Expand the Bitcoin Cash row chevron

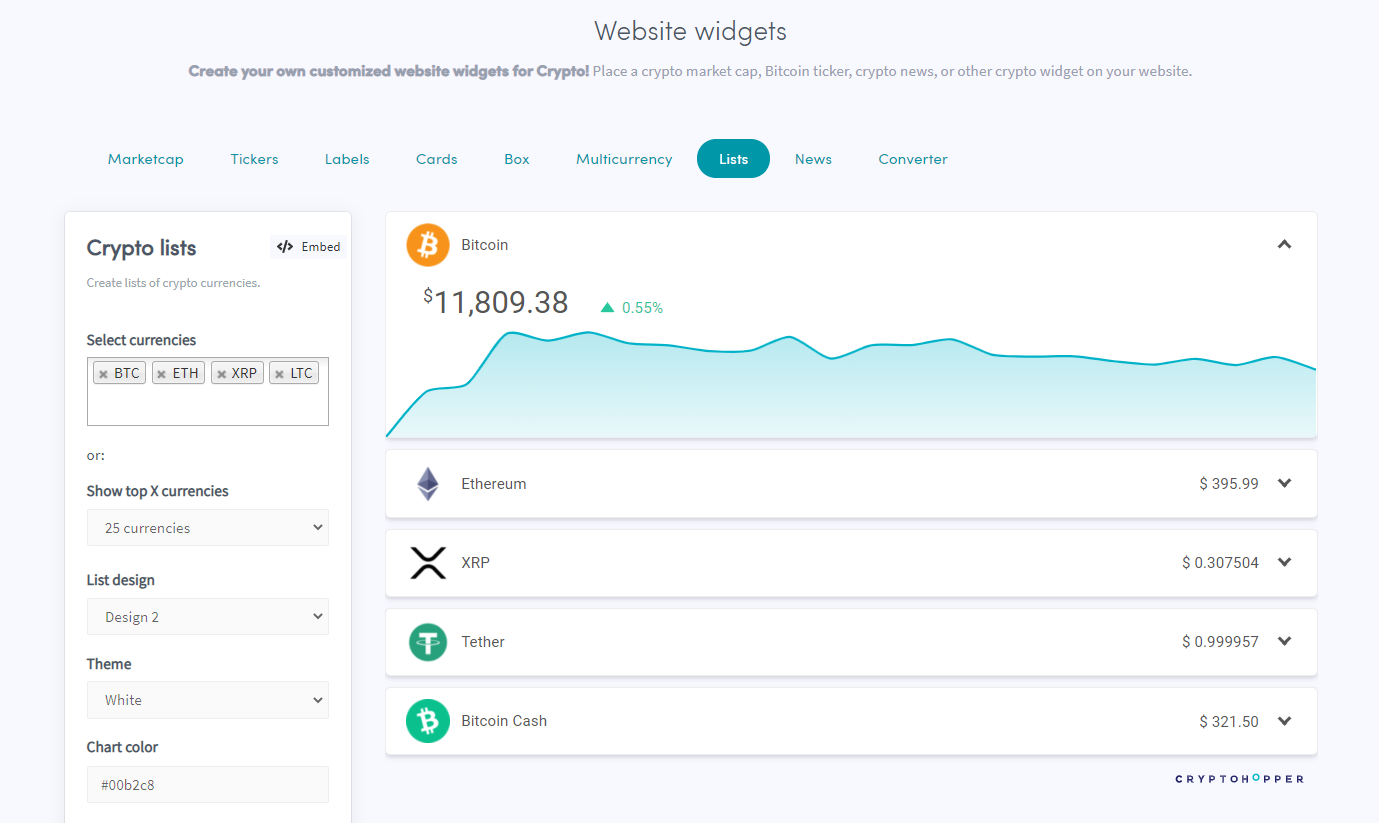(x=1285, y=720)
